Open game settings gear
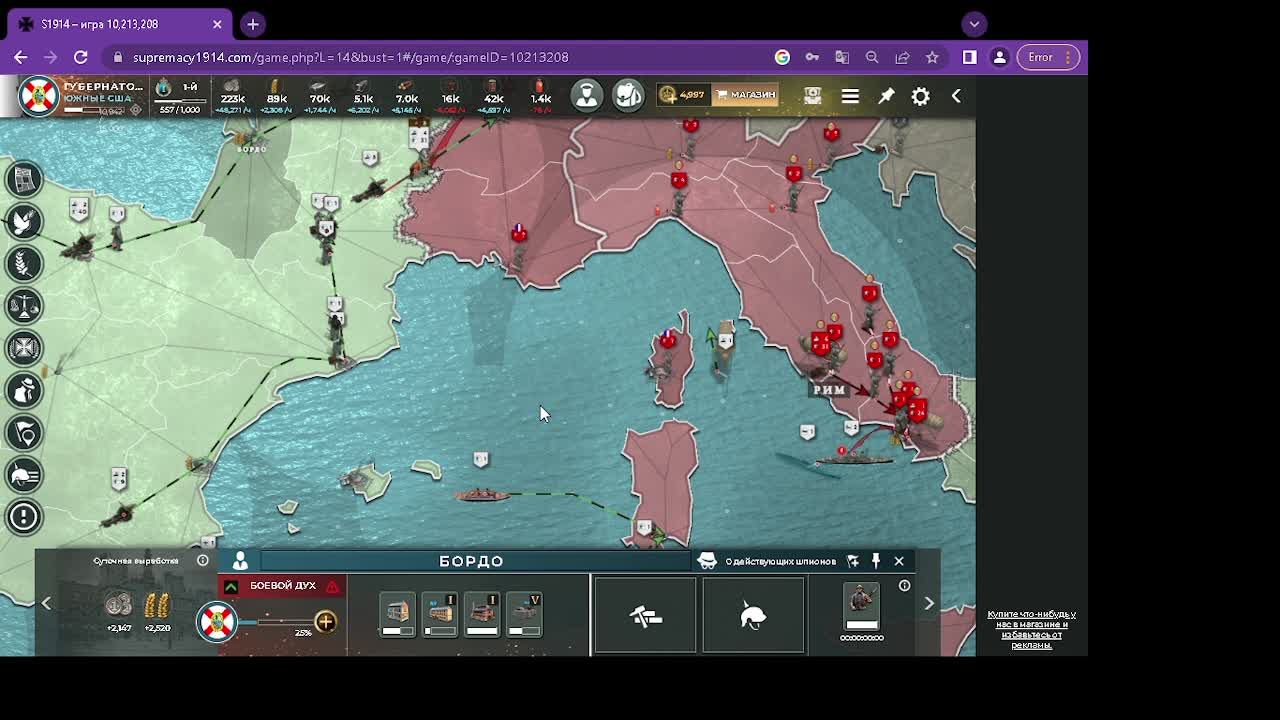 coord(920,96)
